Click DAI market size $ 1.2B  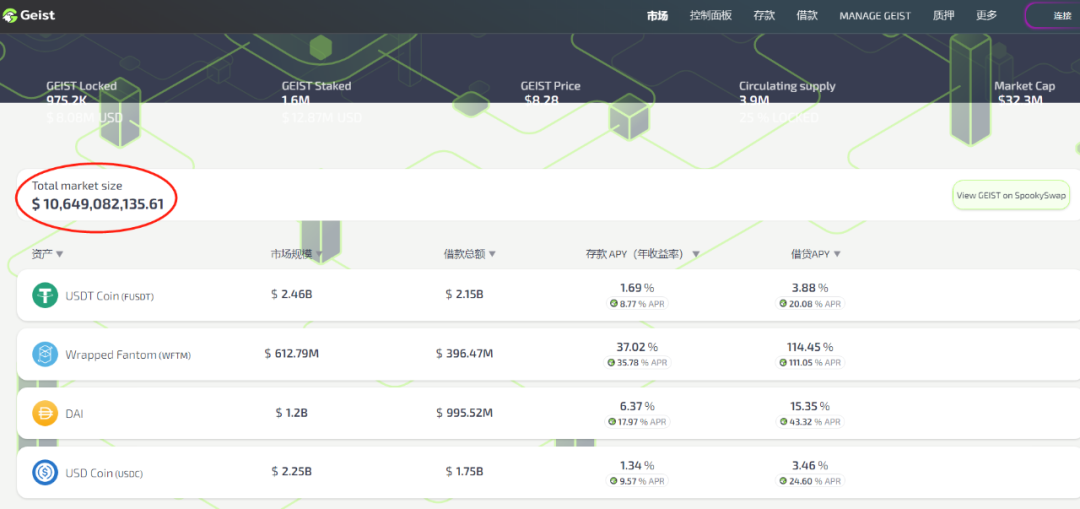(291, 413)
